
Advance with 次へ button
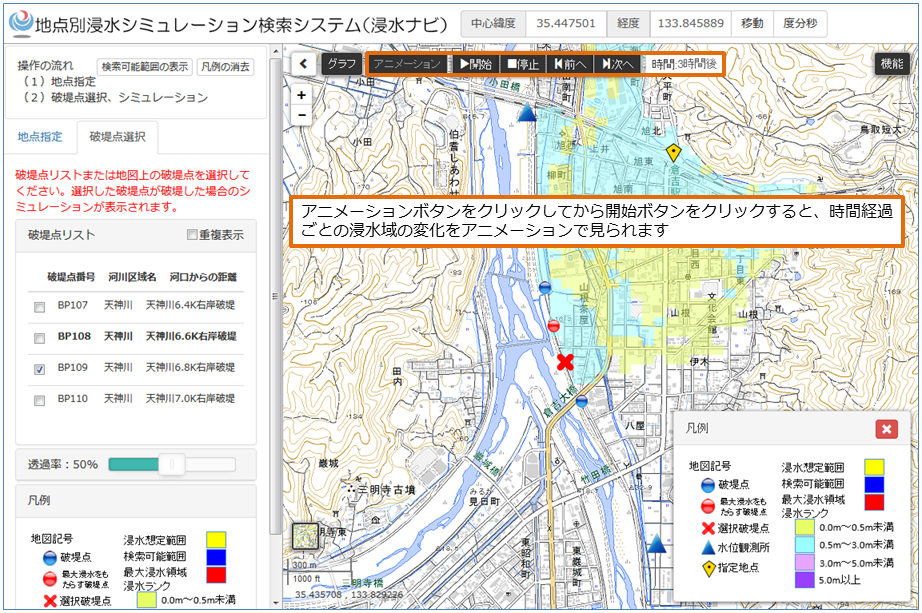click(x=617, y=64)
